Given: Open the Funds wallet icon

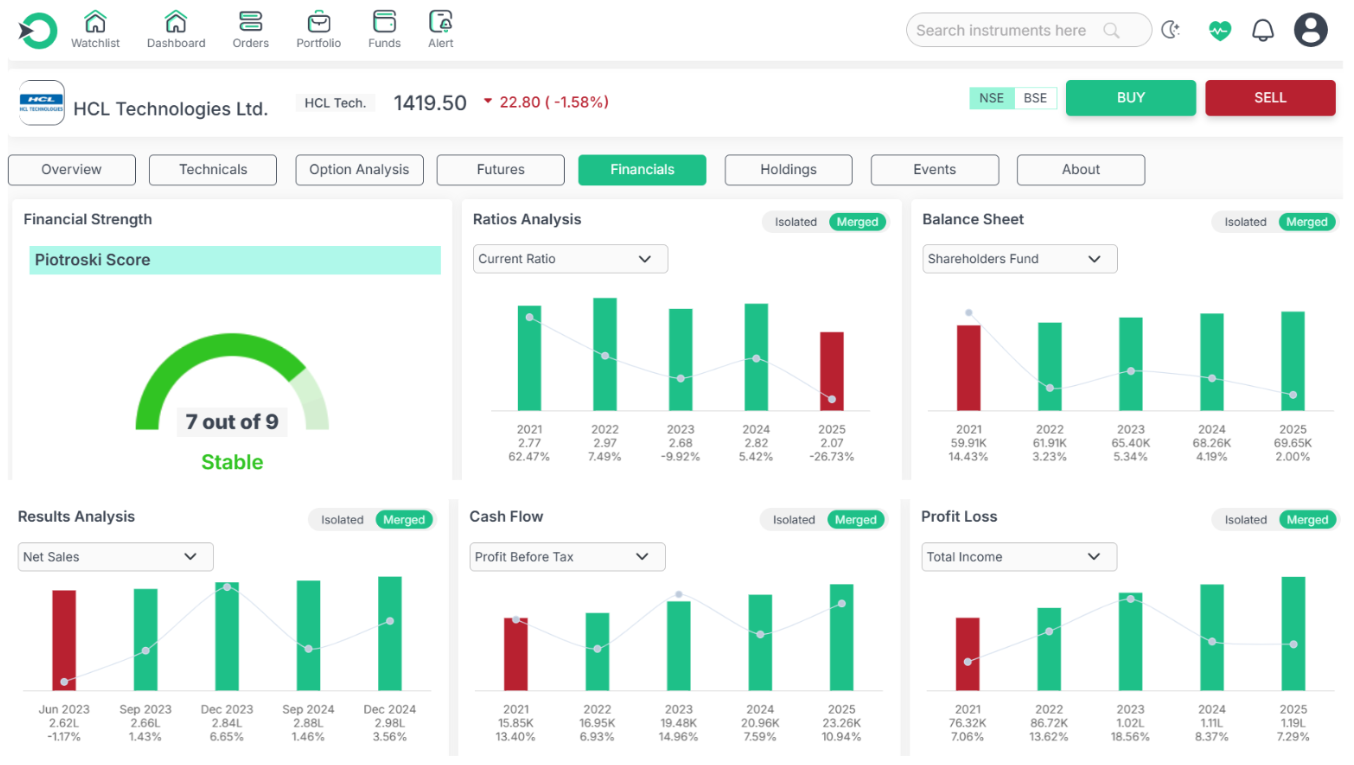Looking at the screenshot, I should pyautogui.click(x=384, y=22).
